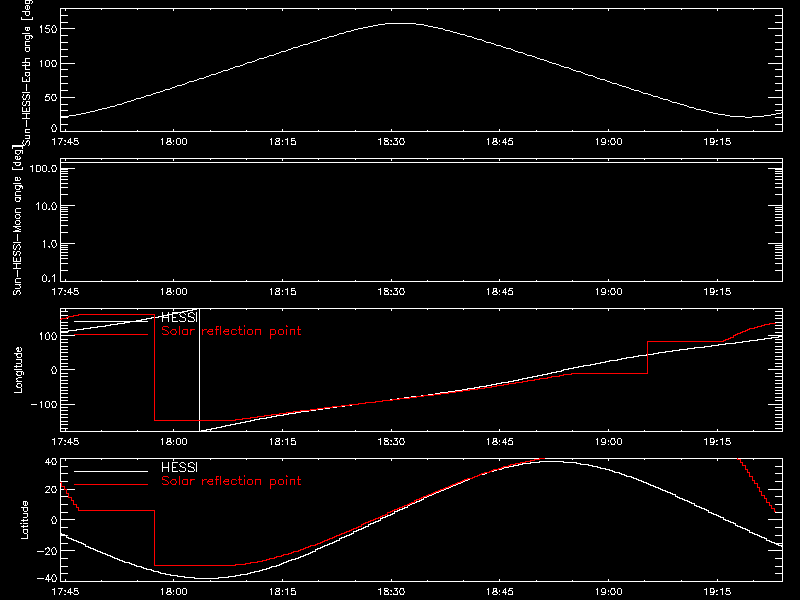Screen dimensions: 800x600
Task: Select the -40 tick label on Latitude plot
Action: point(47,578)
